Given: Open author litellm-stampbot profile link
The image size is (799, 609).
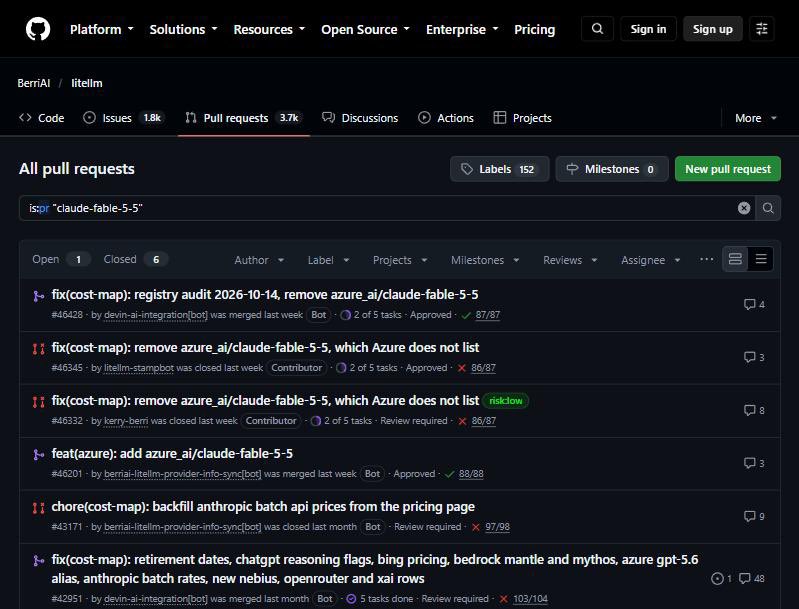Looking at the screenshot, I should [139, 368].
